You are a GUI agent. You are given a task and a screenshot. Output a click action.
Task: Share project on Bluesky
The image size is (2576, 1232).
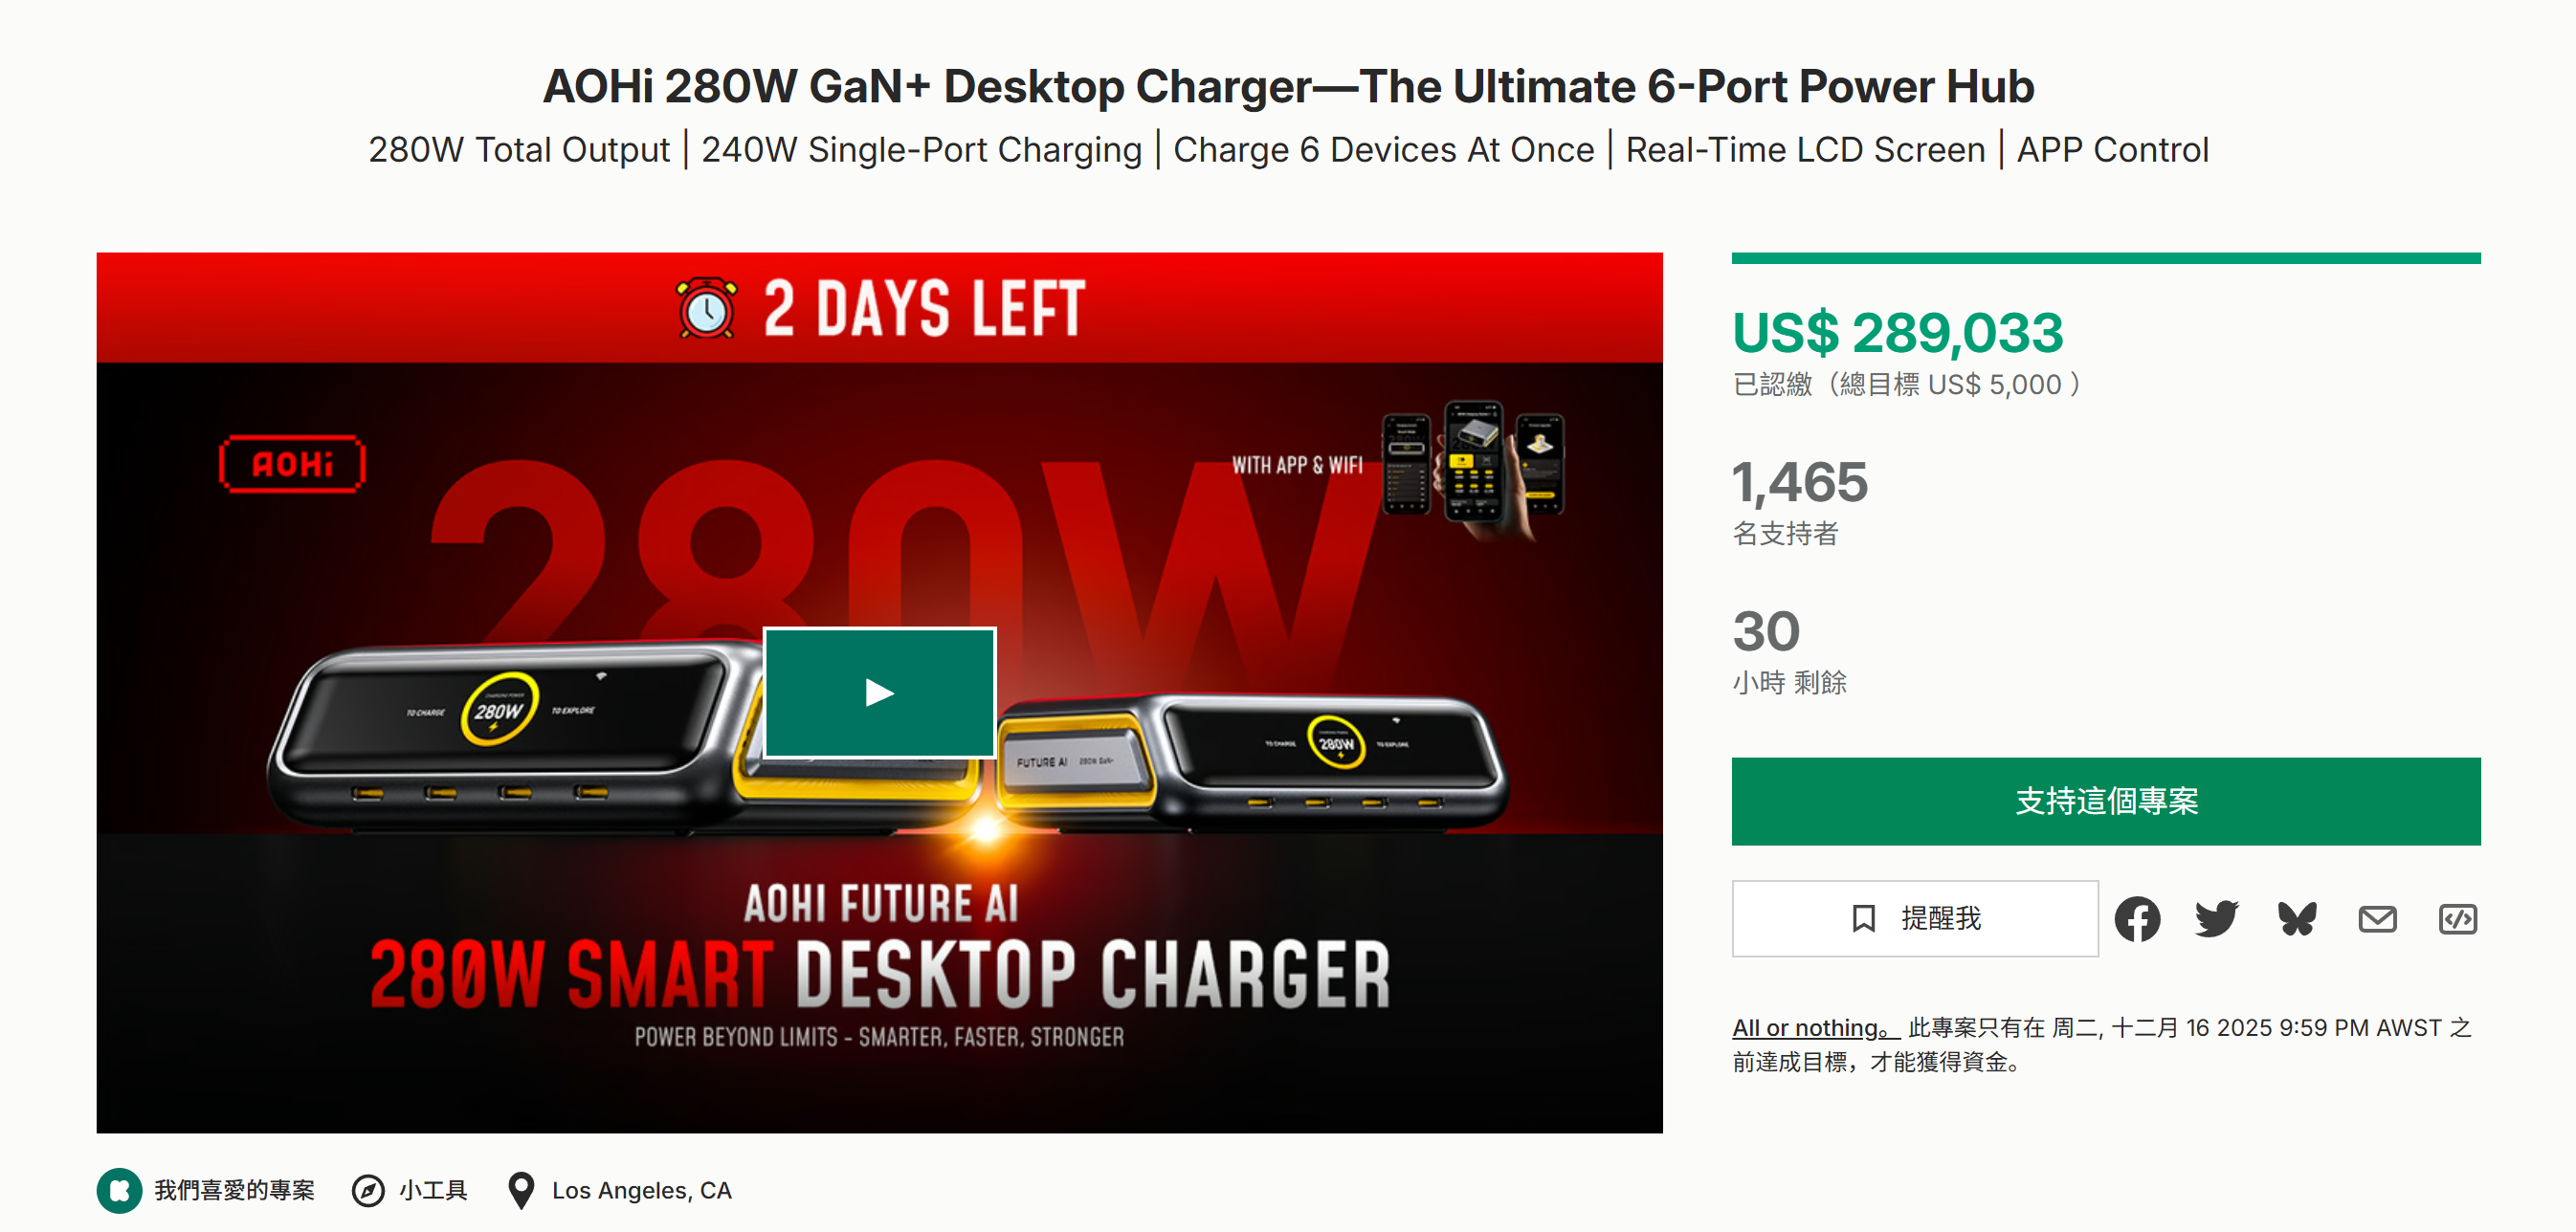point(2297,918)
